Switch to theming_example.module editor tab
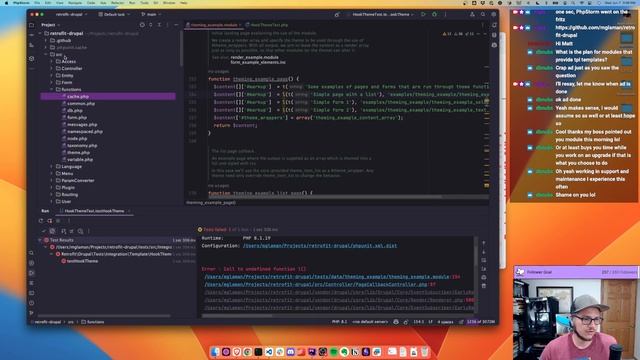 213,25
